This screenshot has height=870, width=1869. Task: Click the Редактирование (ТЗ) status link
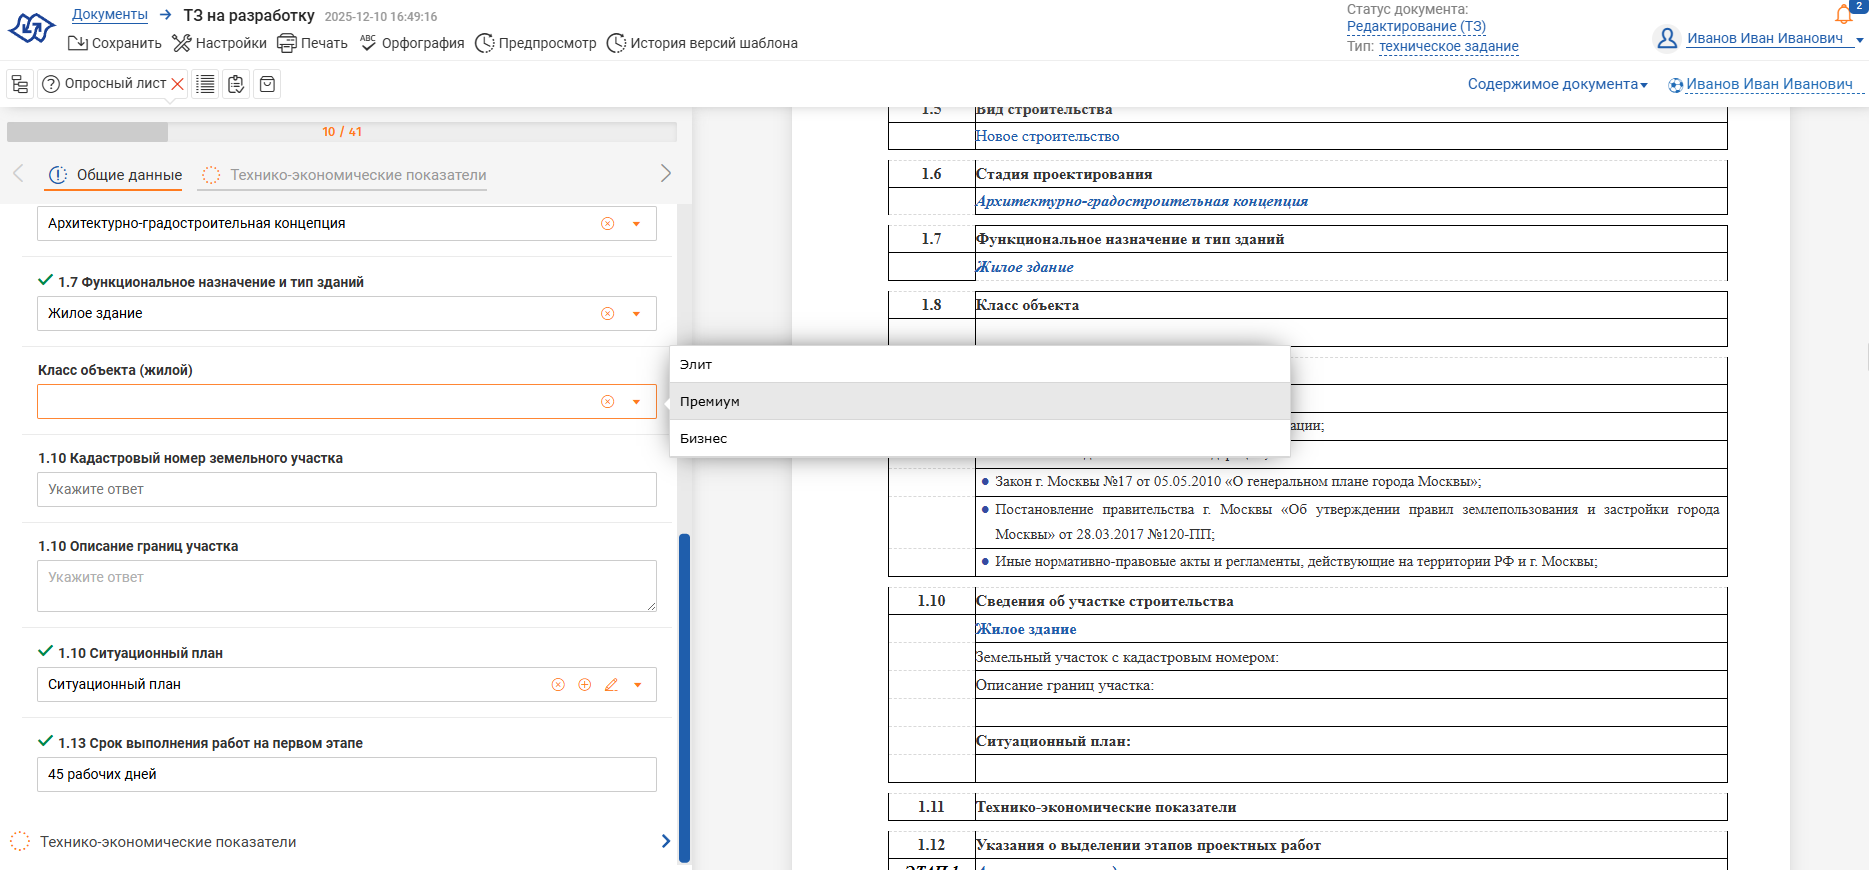pos(1416,26)
